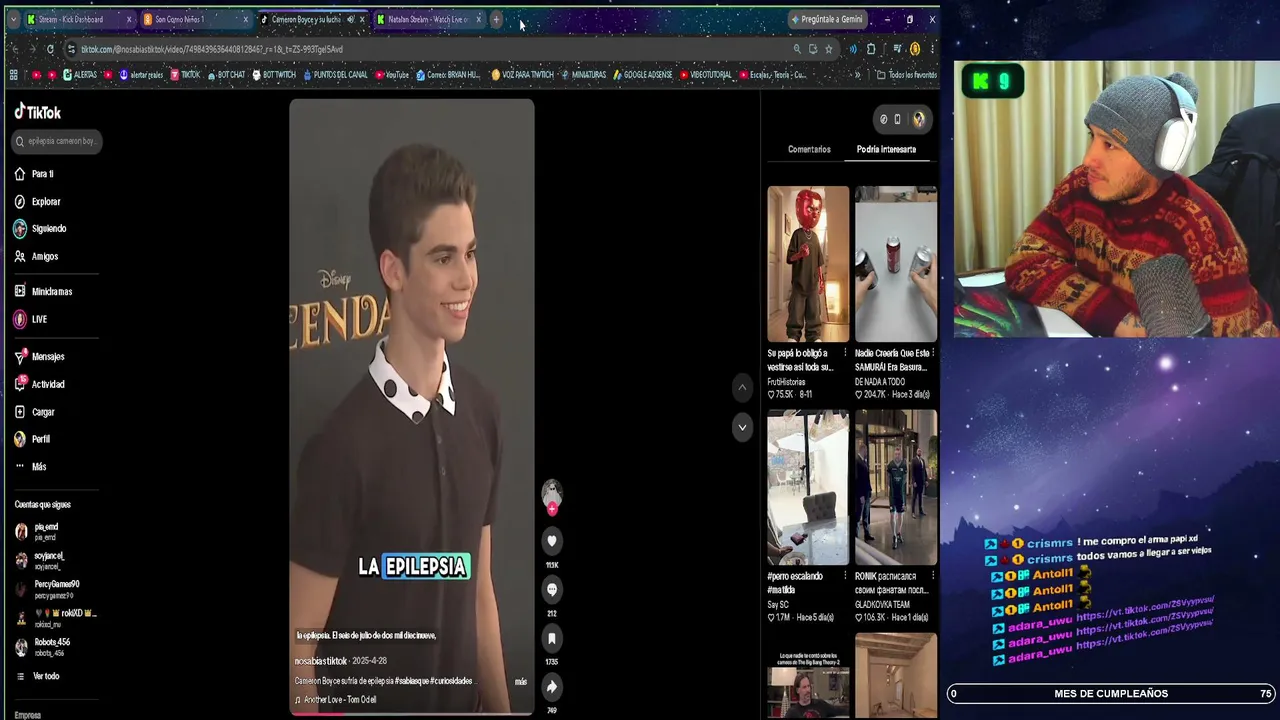Switch to Natalan Stream browser tab
Viewport: 1280px width, 720px height.
point(429,19)
